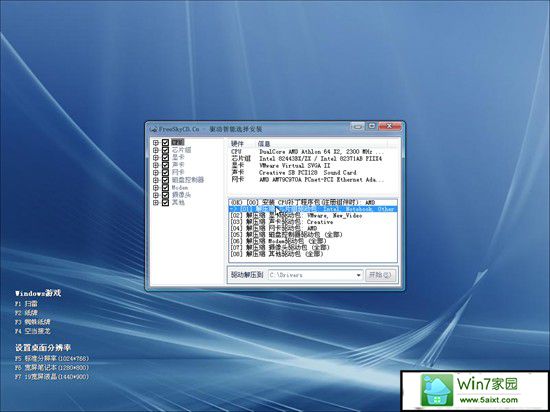The height and width of the screenshot is (412, 550).
Task: Toggle the 显卡 checkbox
Action: 166,157
